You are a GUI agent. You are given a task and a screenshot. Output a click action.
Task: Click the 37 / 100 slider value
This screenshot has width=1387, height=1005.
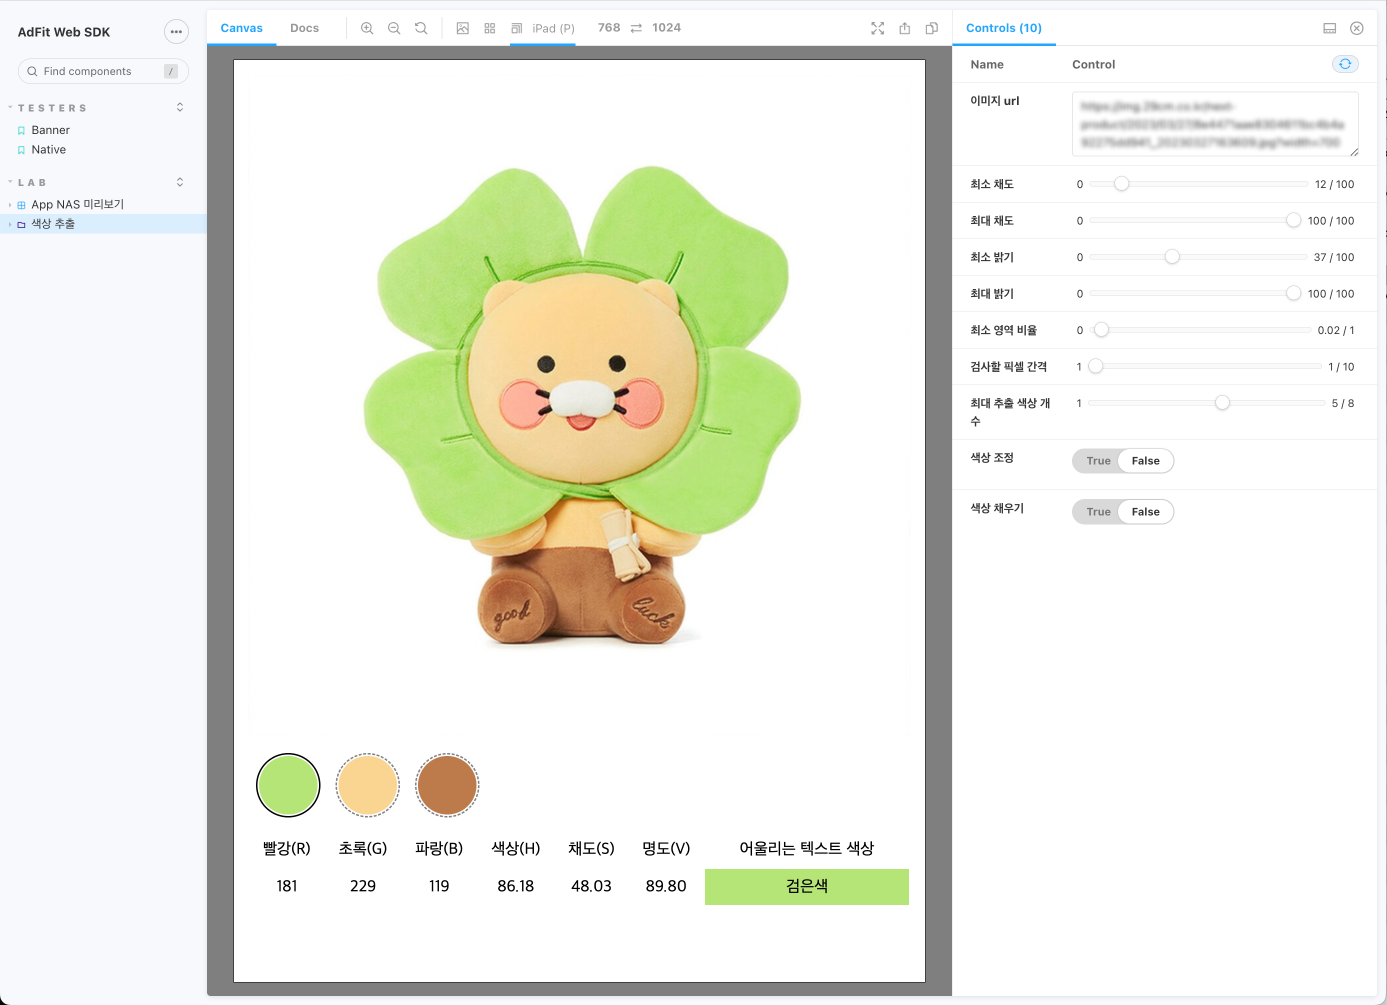(x=1334, y=257)
